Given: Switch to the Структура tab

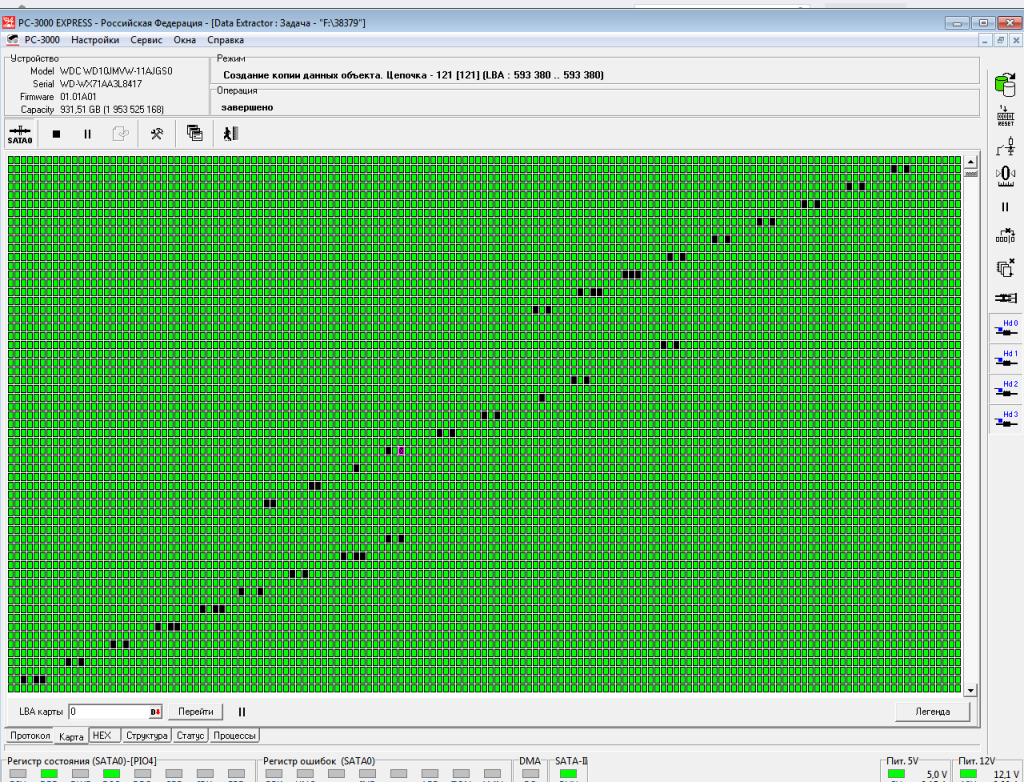Looking at the screenshot, I should click(x=146, y=736).
